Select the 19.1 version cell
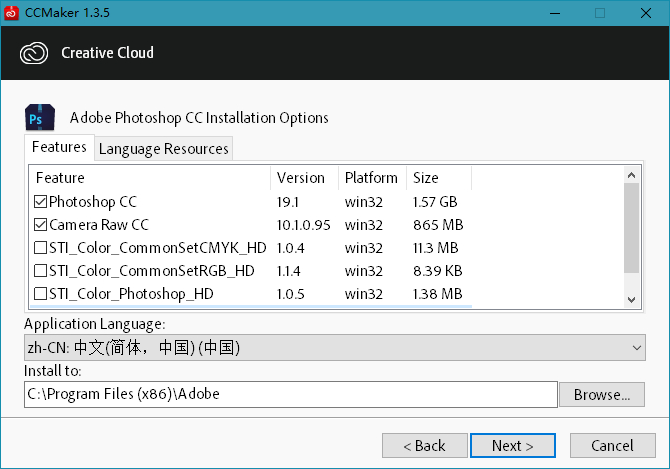This screenshot has height=469, width=670. click(288, 202)
